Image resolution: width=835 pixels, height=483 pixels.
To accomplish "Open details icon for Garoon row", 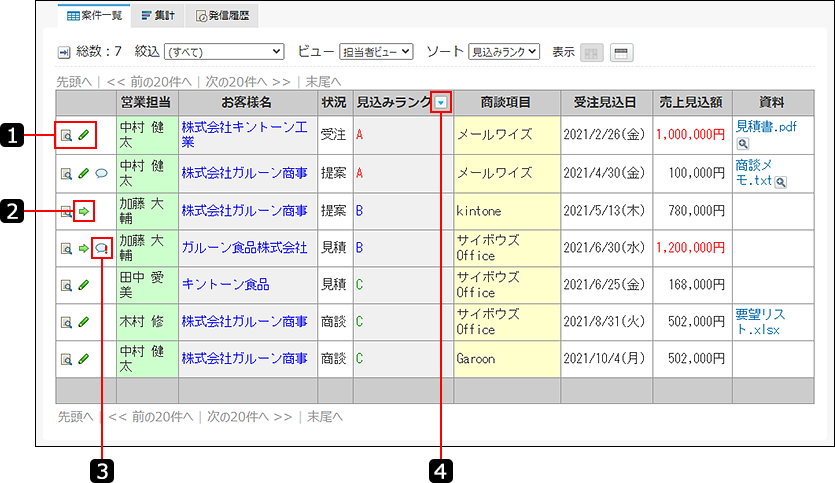I will pos(66,360).
